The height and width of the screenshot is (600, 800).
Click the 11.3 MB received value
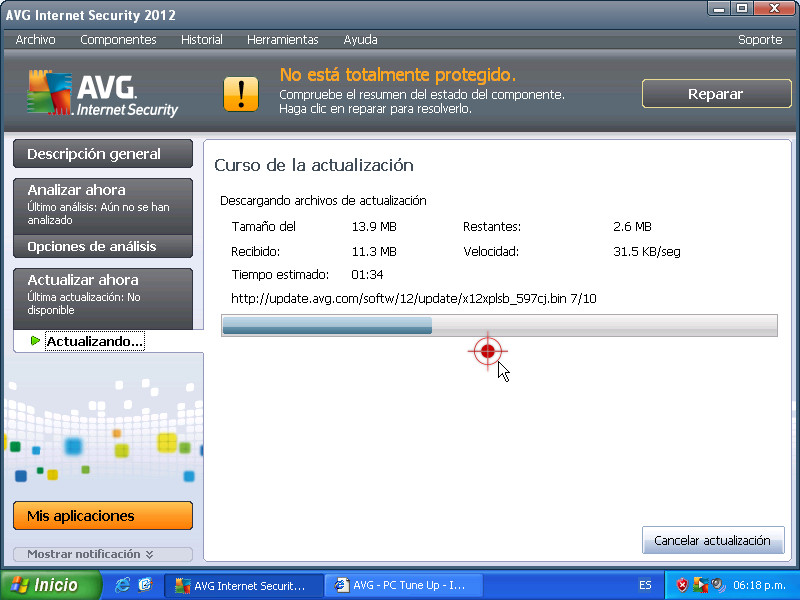point(374,252)
